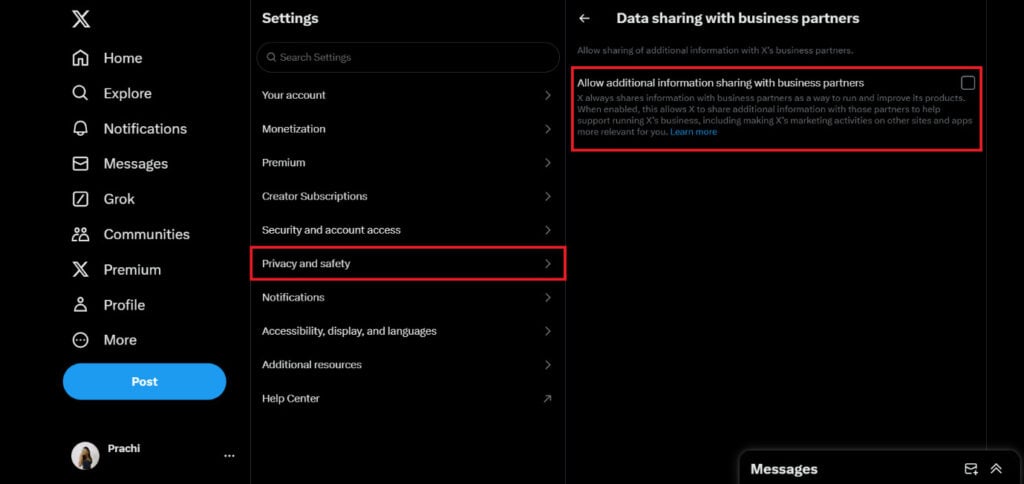Viewport: 1024px width, 484px height.
Task: Click the Prachi account name
Action: (x=123, y=449)
